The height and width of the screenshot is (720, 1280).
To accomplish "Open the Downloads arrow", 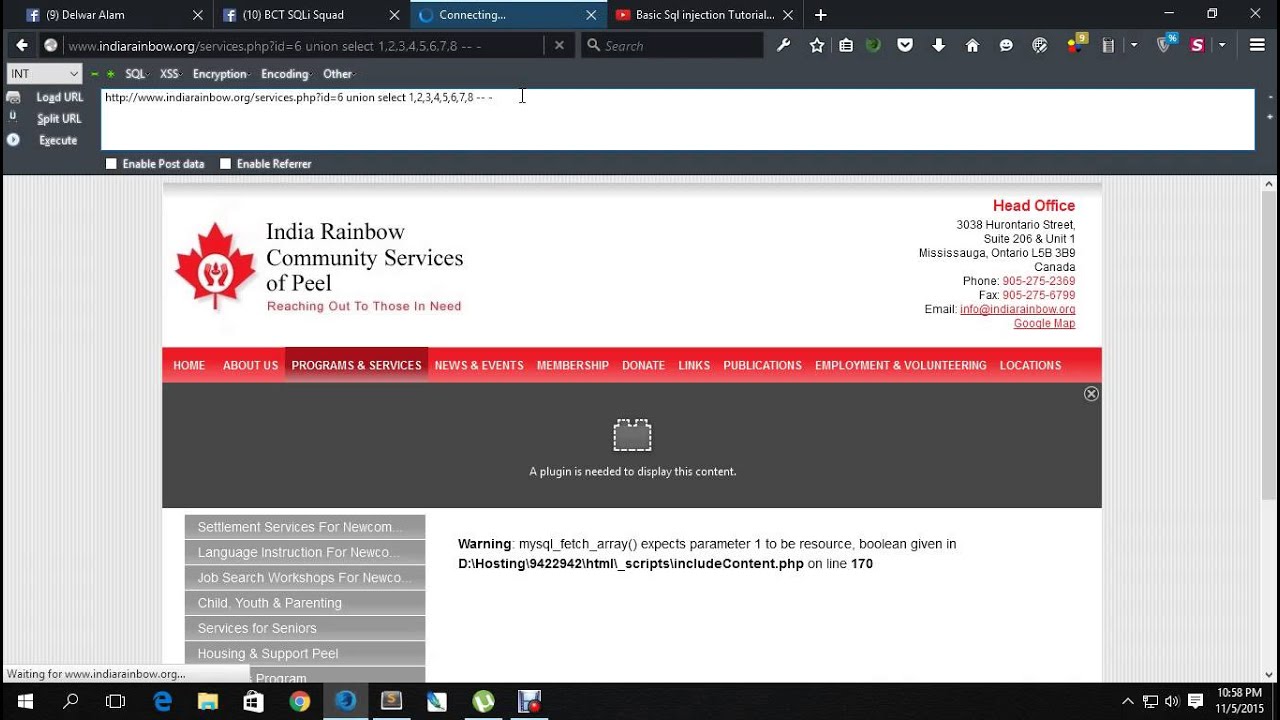I will 938,45.
